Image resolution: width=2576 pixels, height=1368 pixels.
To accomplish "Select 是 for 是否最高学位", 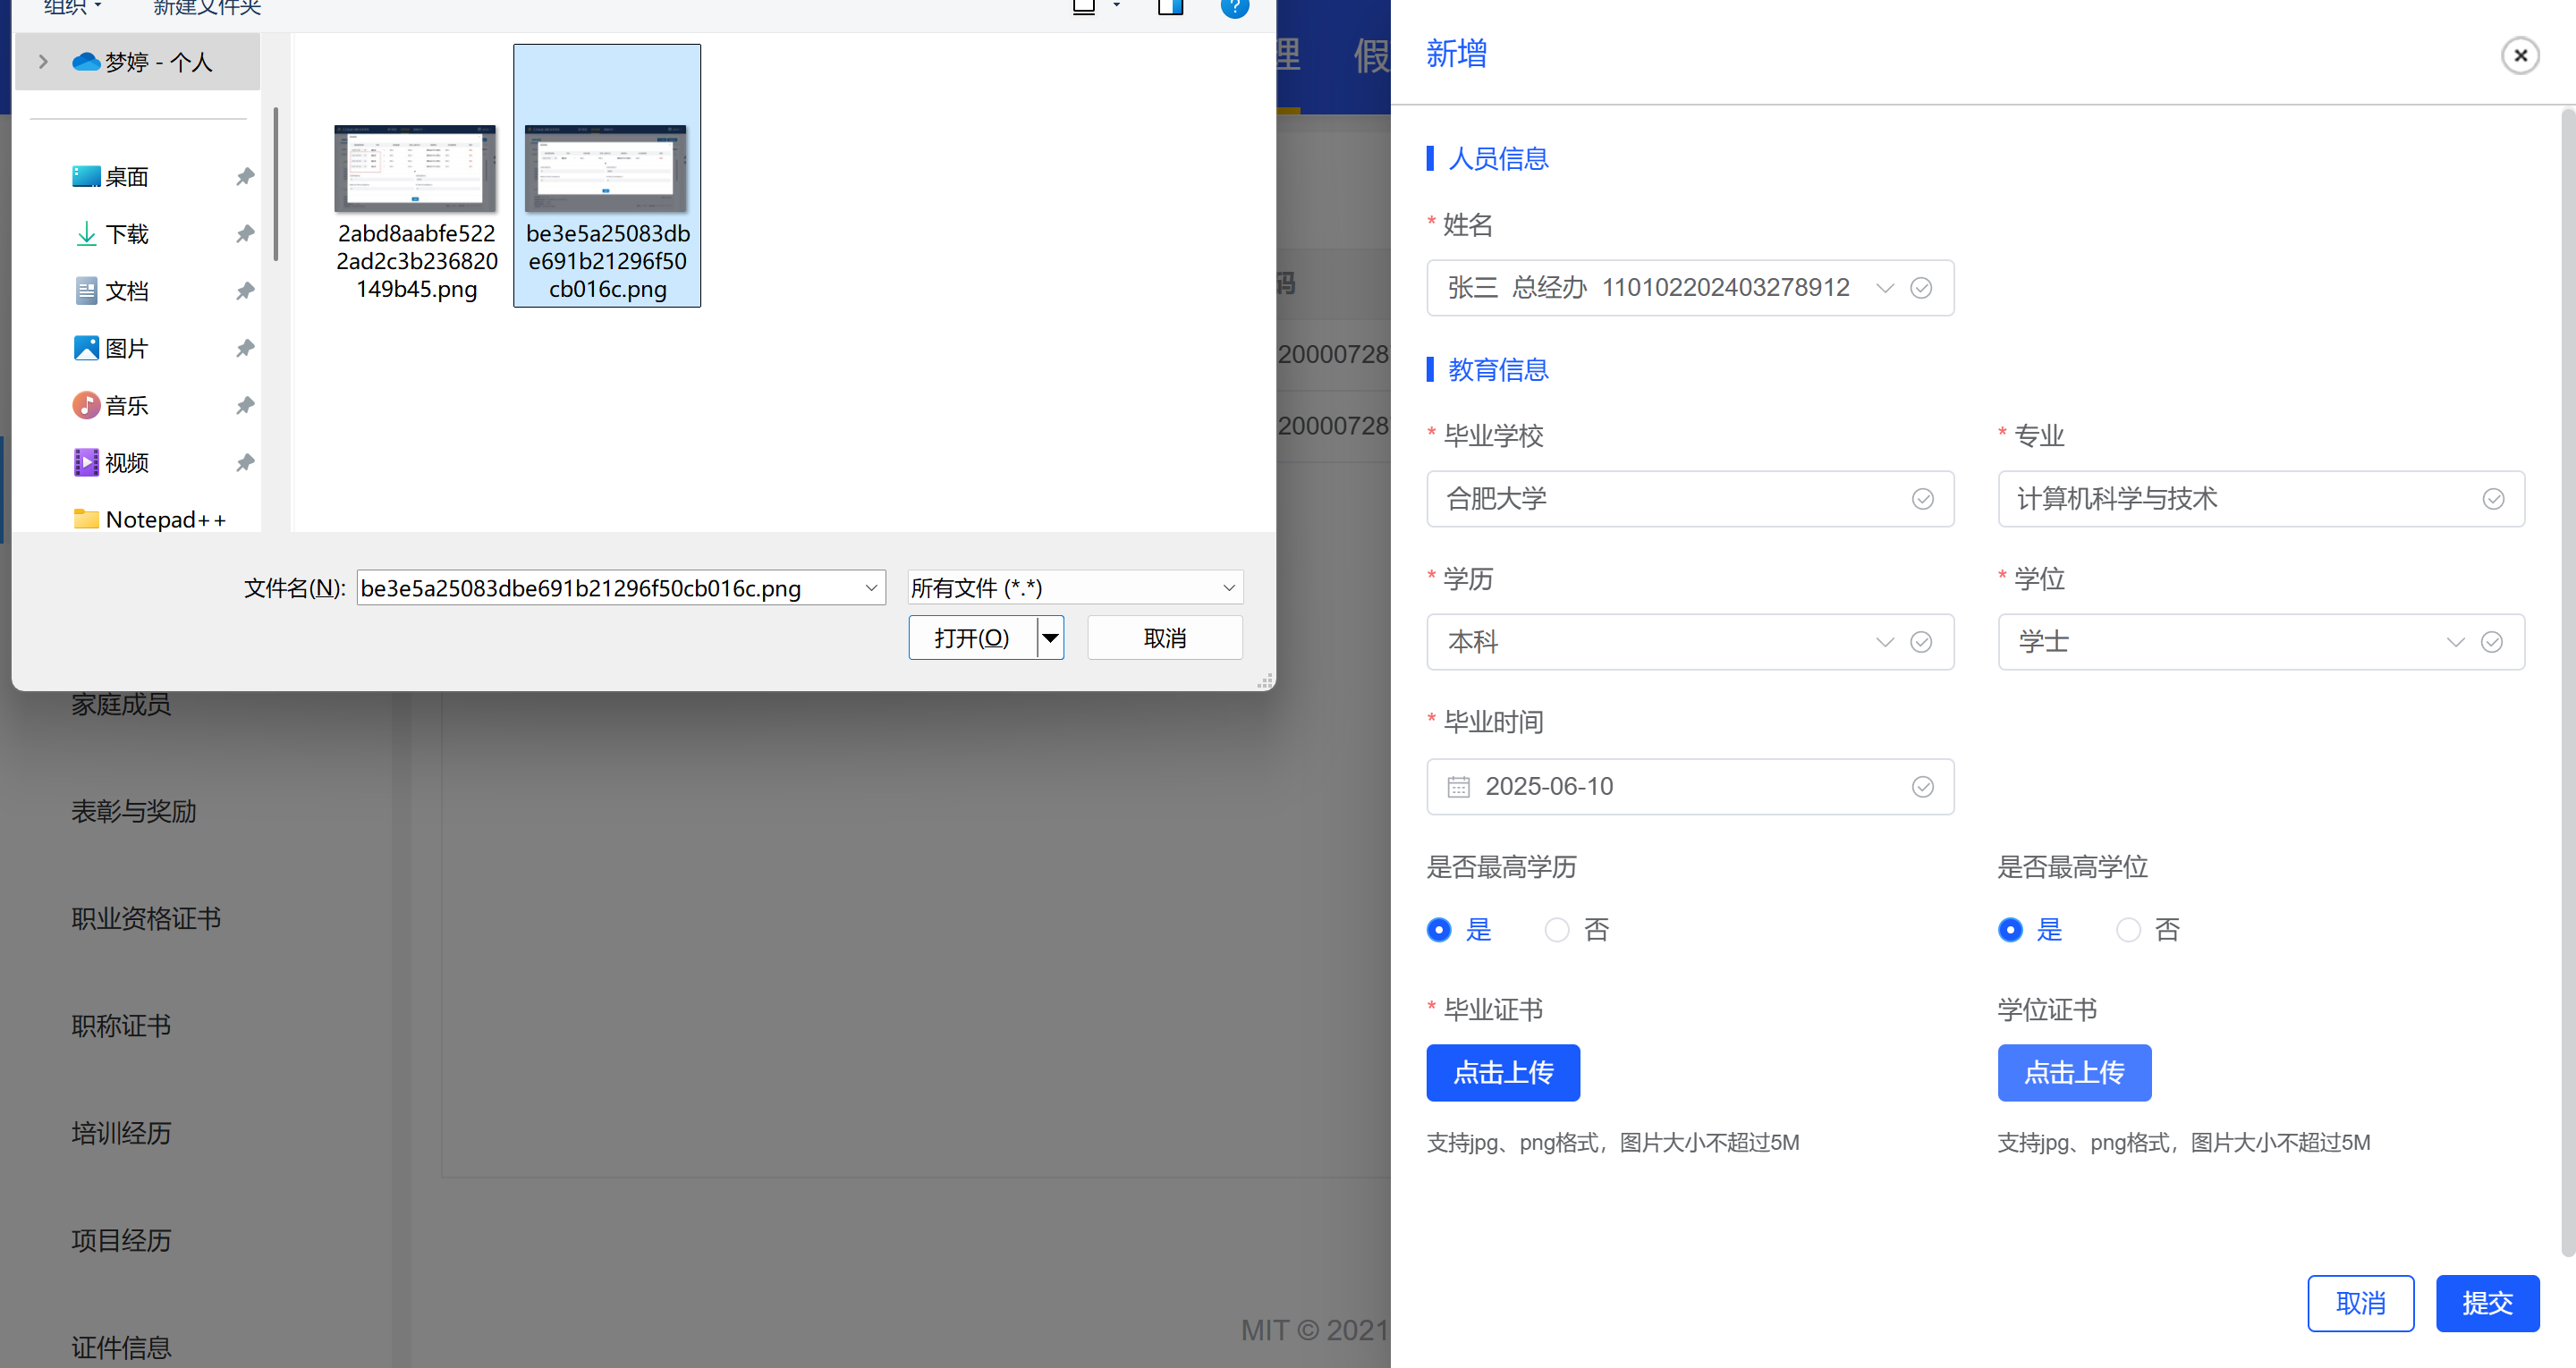I will tap(2009, 930).
